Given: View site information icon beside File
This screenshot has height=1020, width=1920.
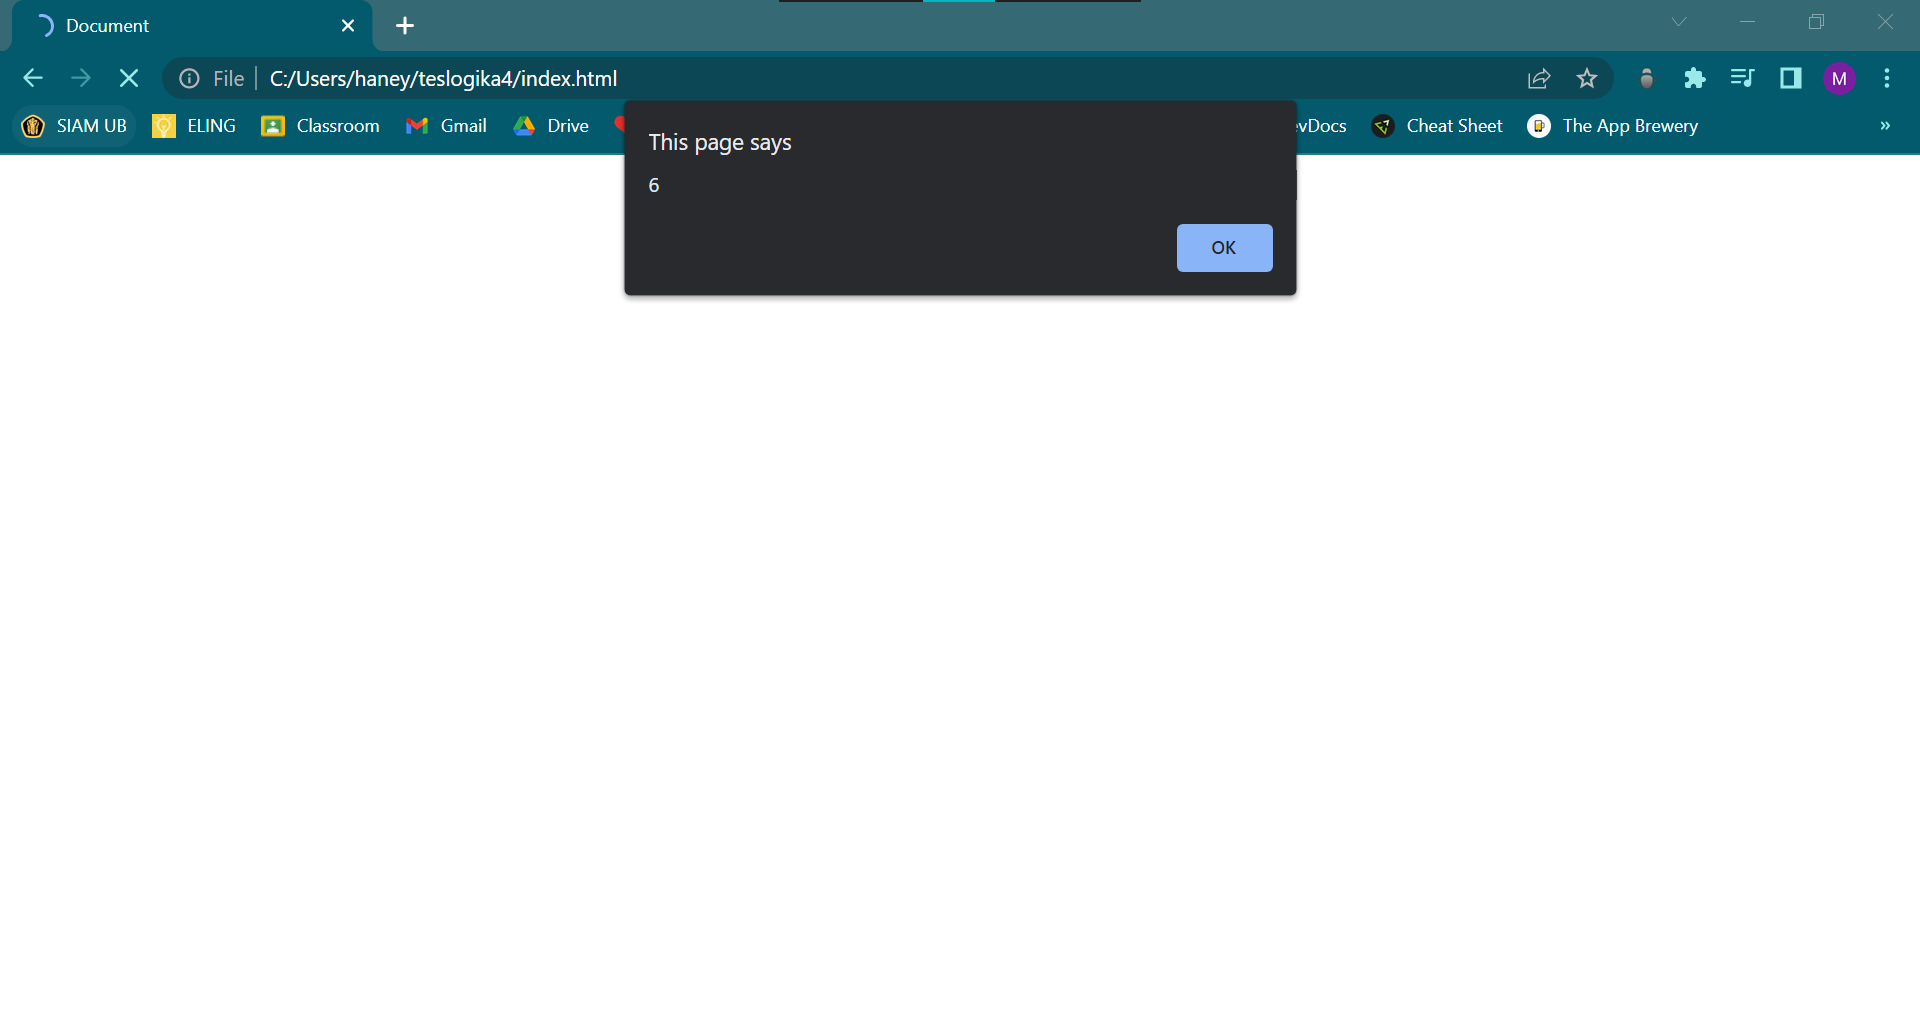Looking at the screenshot, I should pyautogui.click(x=189, y=78).
